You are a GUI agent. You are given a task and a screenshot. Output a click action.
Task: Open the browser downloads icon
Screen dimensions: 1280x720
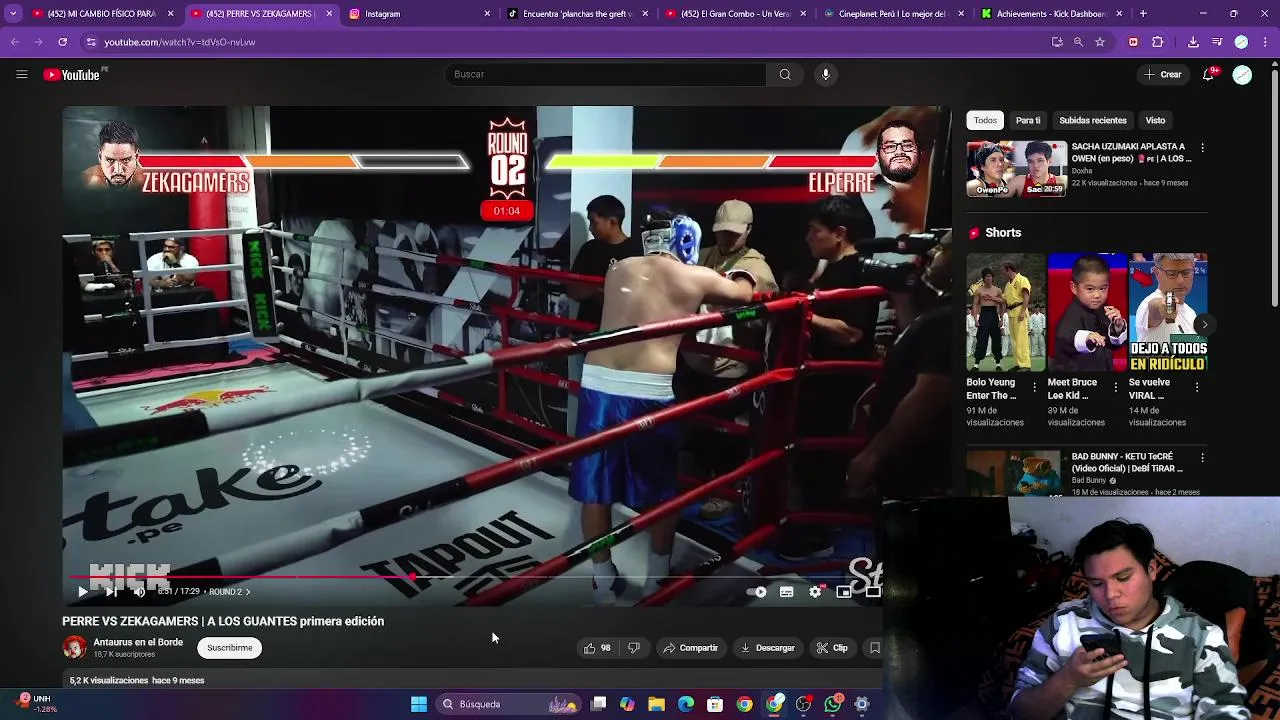[x=1193, y=42]
